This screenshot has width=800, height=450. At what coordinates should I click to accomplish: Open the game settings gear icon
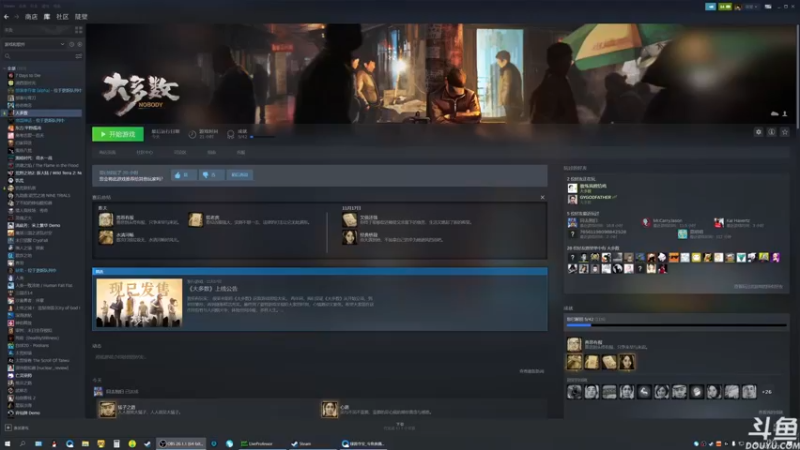pyautogui.click(x=759, y=132)
